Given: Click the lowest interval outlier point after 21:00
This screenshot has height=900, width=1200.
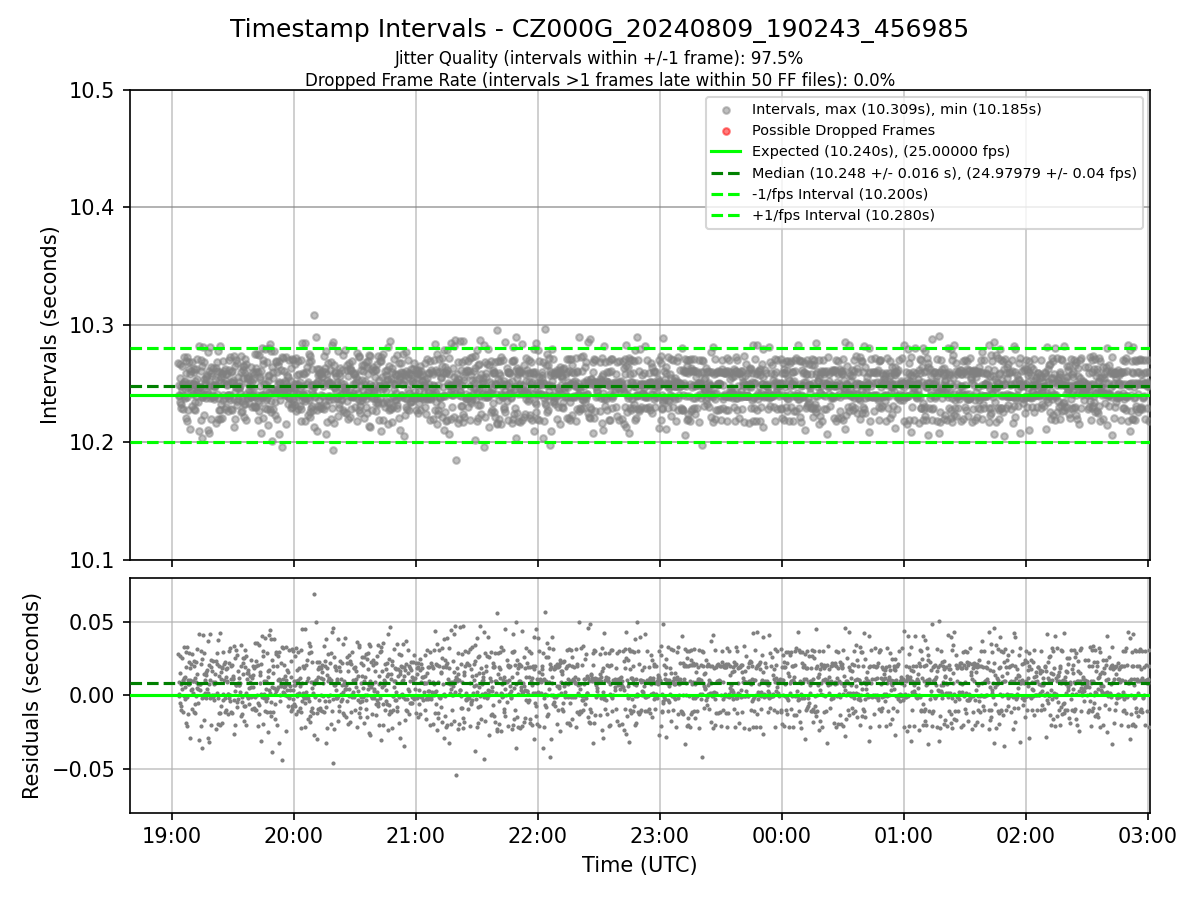Looking at the screenshot, I should pyautogui.click(x=456, y=460).
